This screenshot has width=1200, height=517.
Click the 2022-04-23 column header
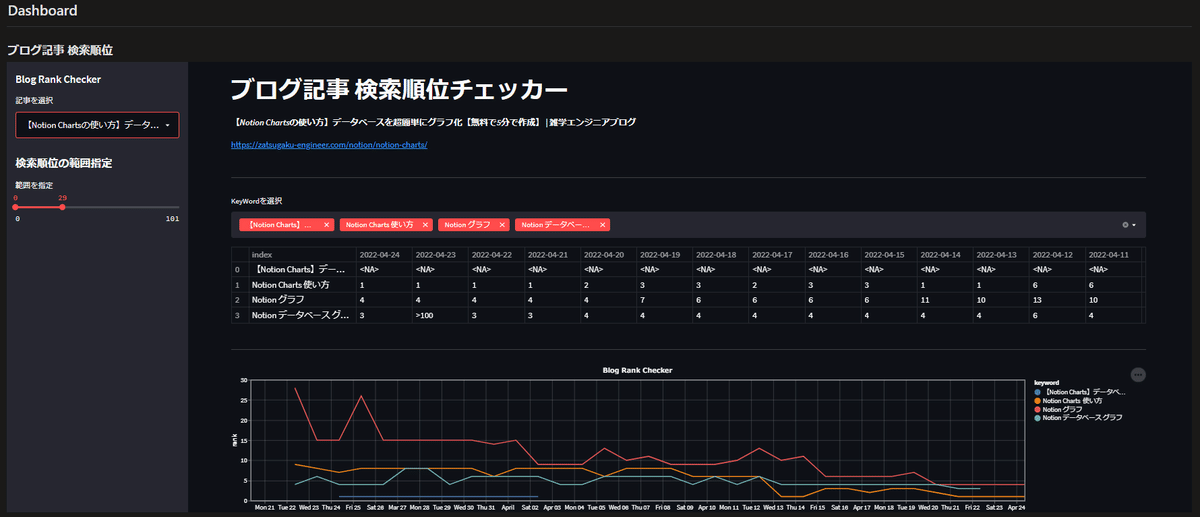pos(439,255)
